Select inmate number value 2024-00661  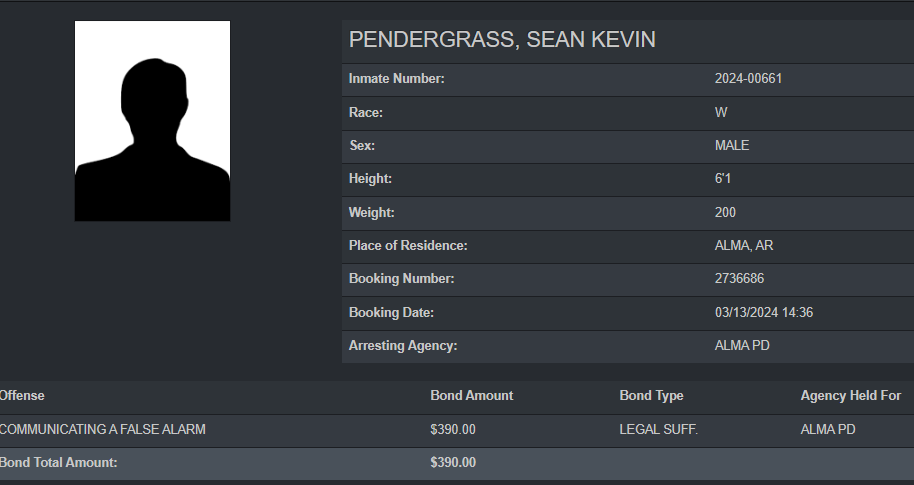pos(748,79)
